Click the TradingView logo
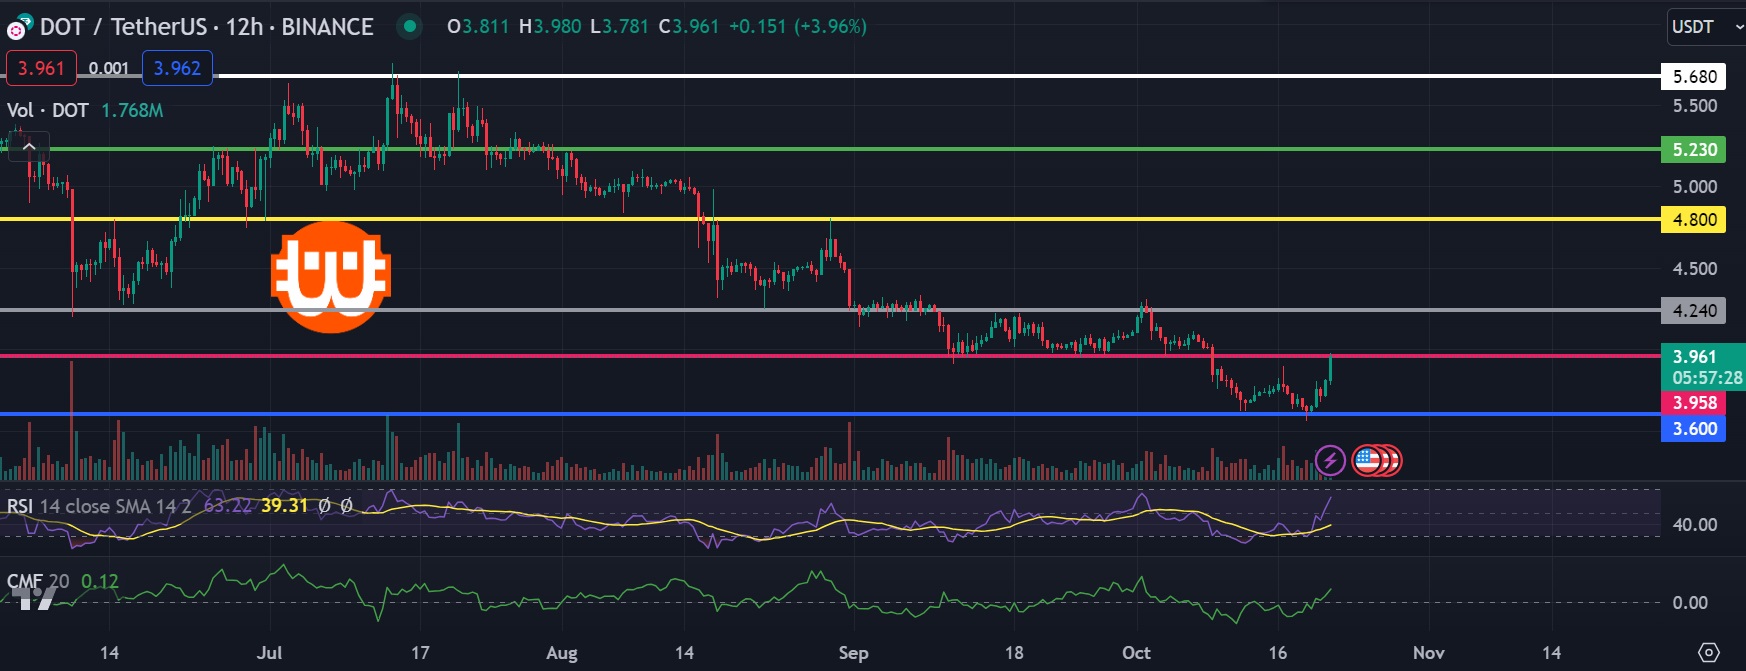 [32, 598]
